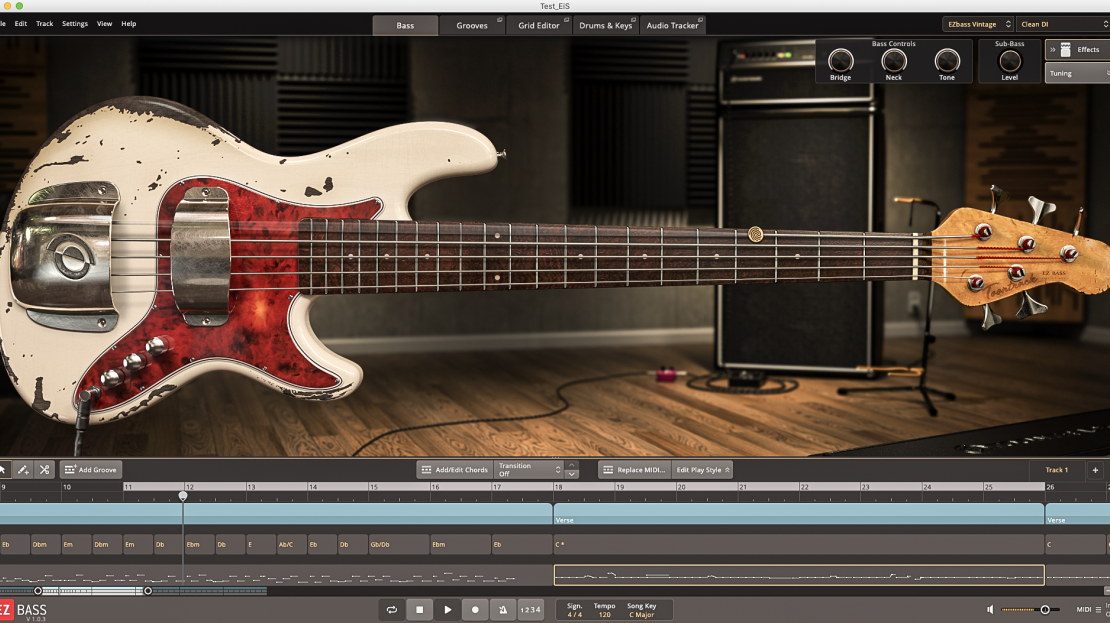Add a new track with plus button
The image size is (1110, 623).
coord(1095,469)
